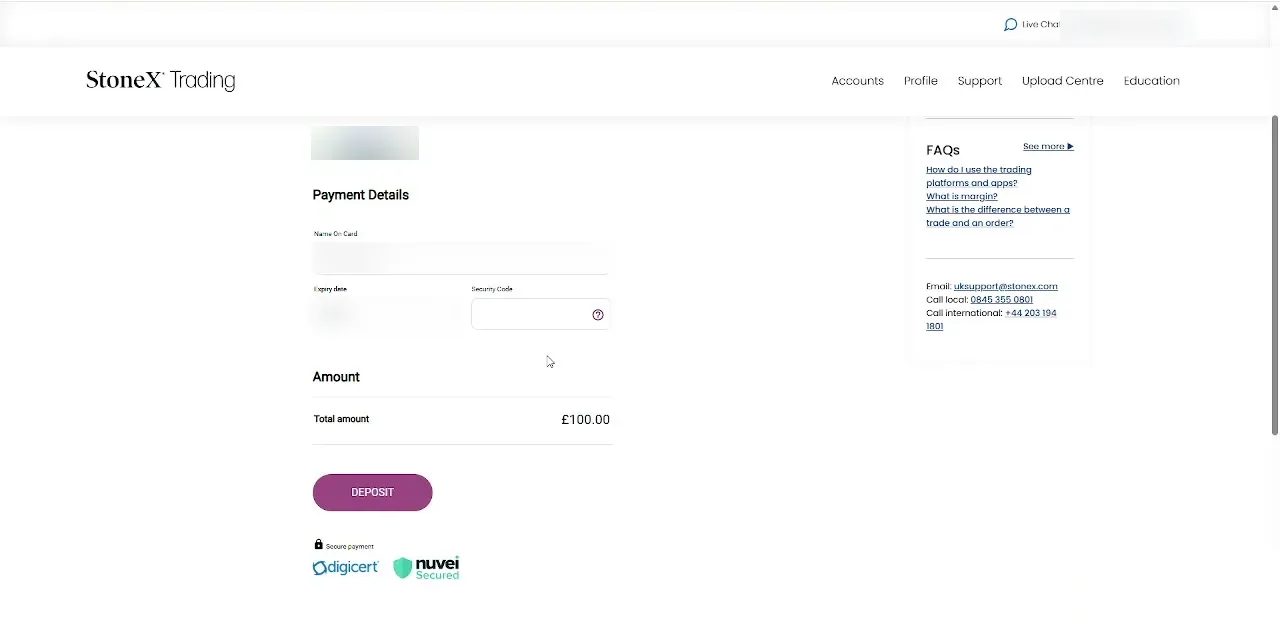Open the Support menu

click(979, 81)
